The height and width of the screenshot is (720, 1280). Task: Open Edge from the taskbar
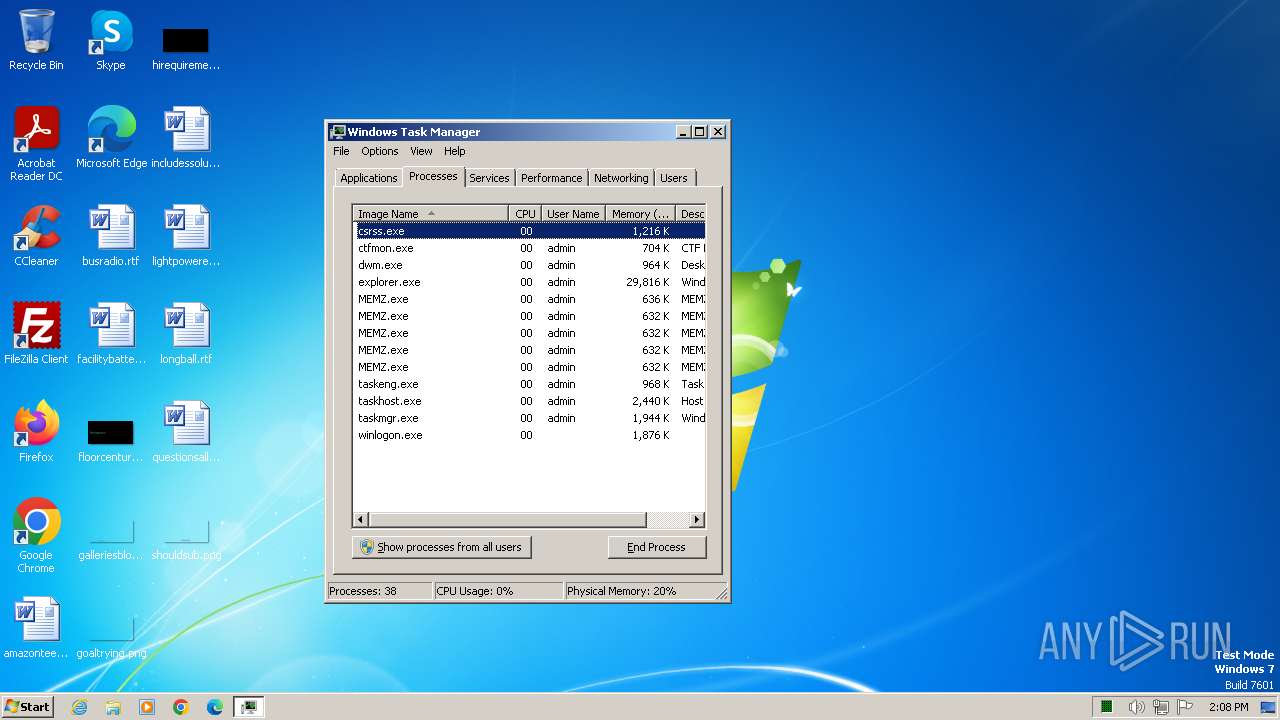(x=215, y=707)
